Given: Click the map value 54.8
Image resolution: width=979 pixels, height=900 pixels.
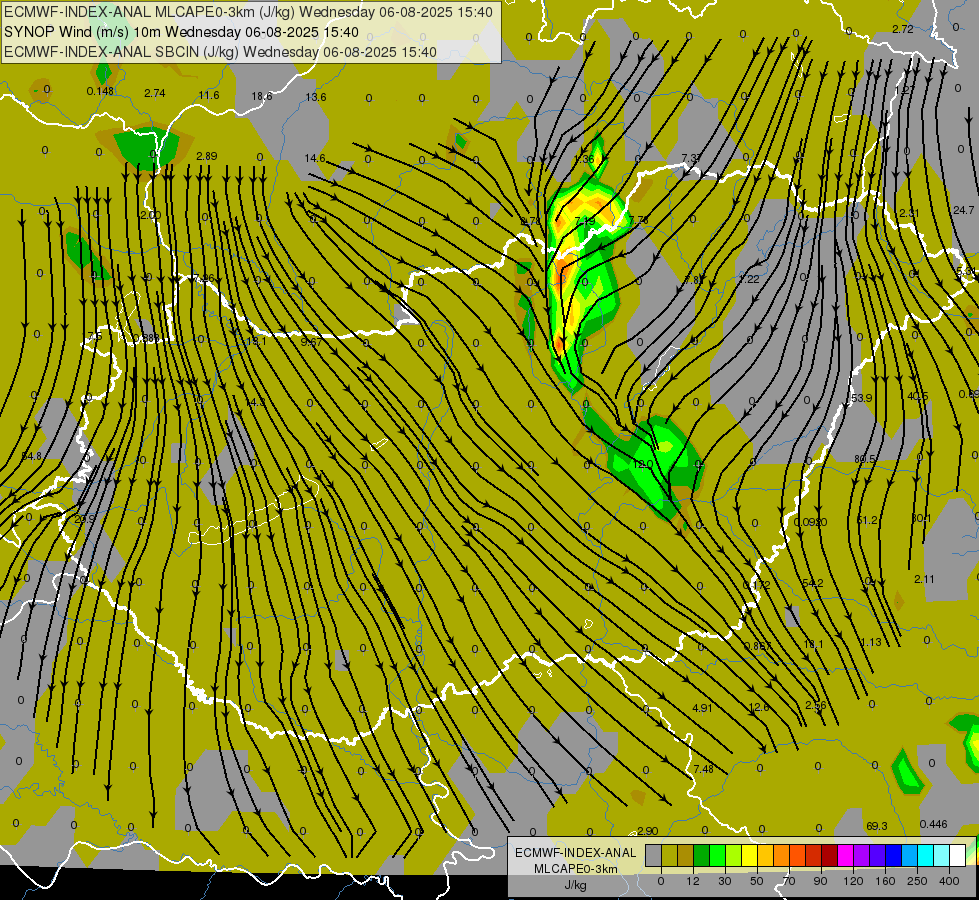Looking at the screenshot, I should (x=31, y=456).
